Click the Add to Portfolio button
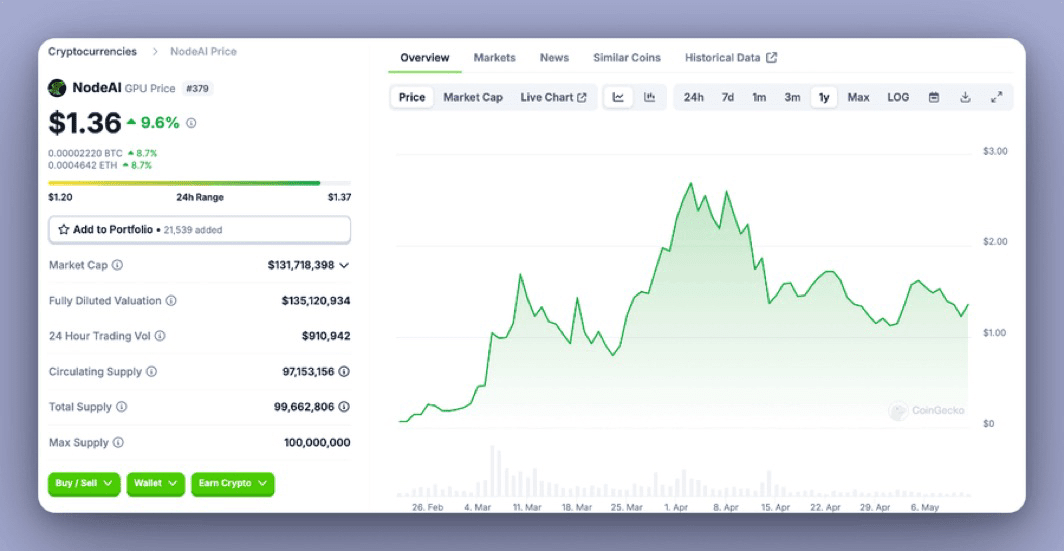This screenshot has width=1064, height=551. tap(200, 229)
